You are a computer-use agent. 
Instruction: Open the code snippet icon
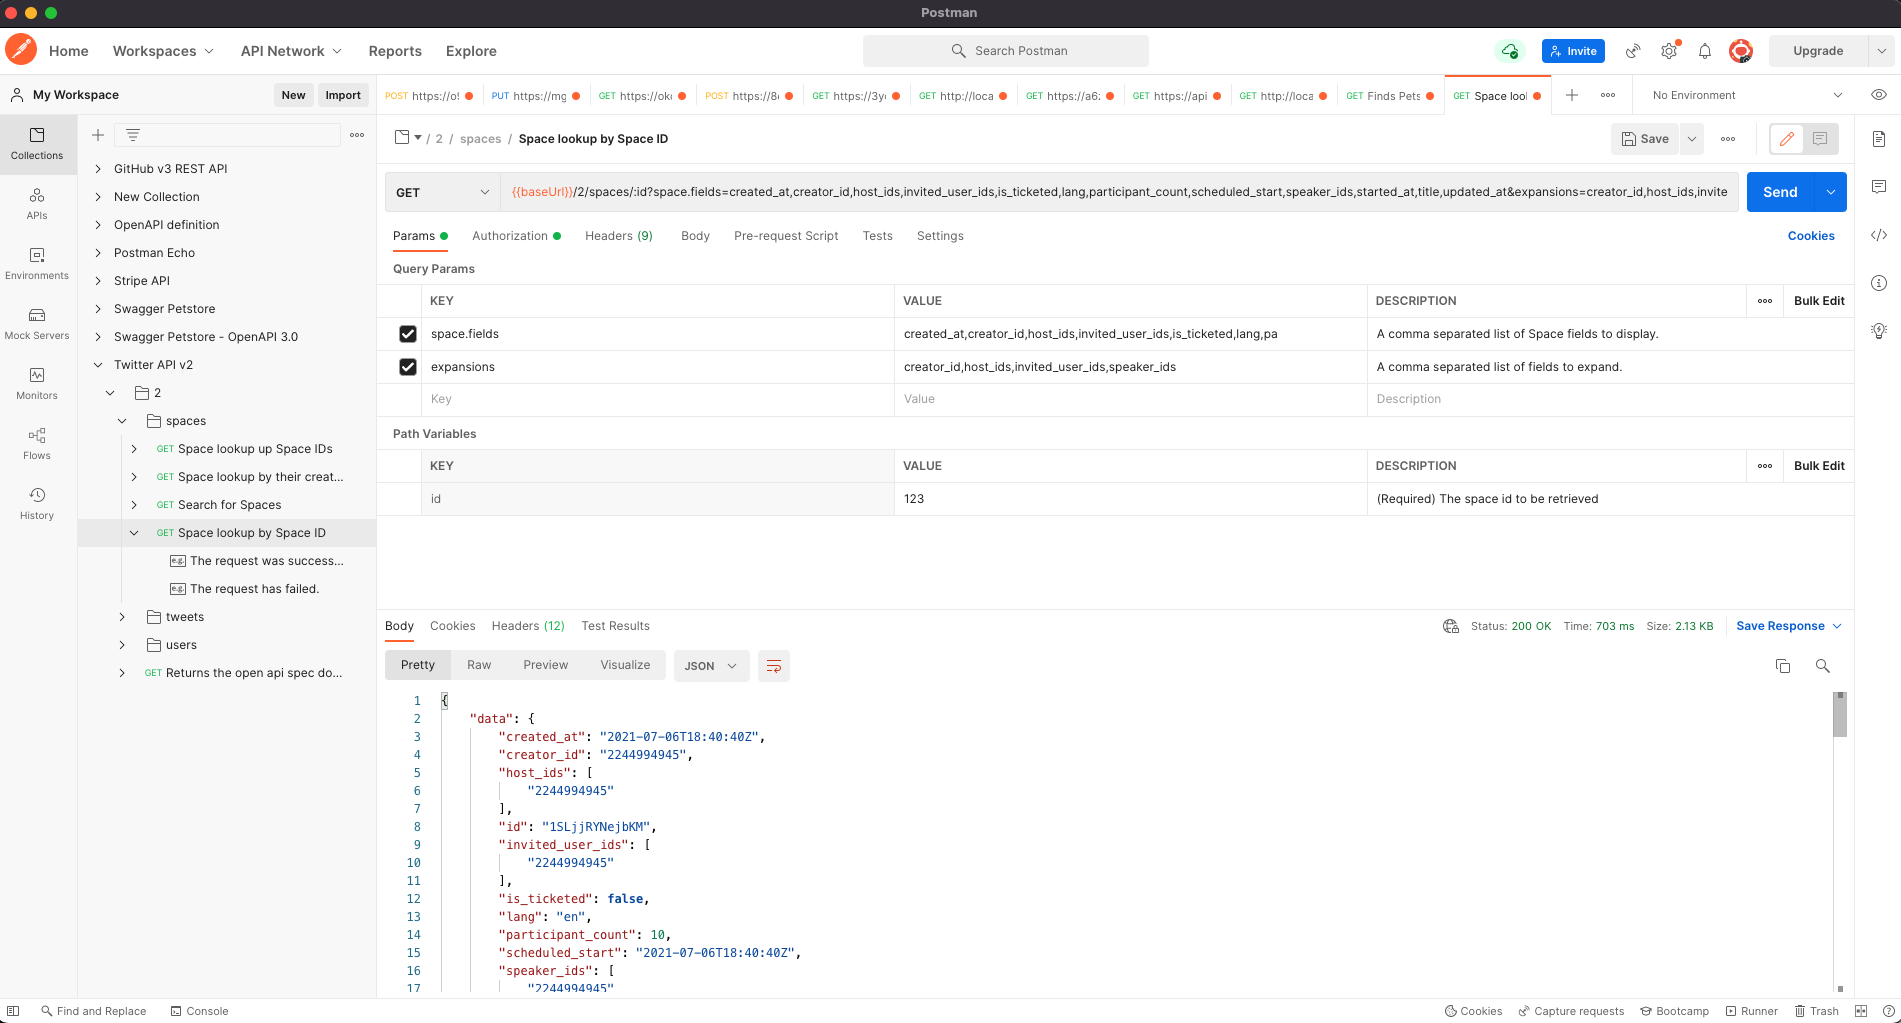tap(1878, 235)
